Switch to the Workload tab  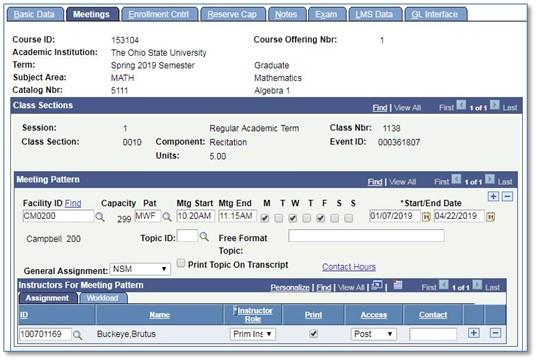point(103,298)
